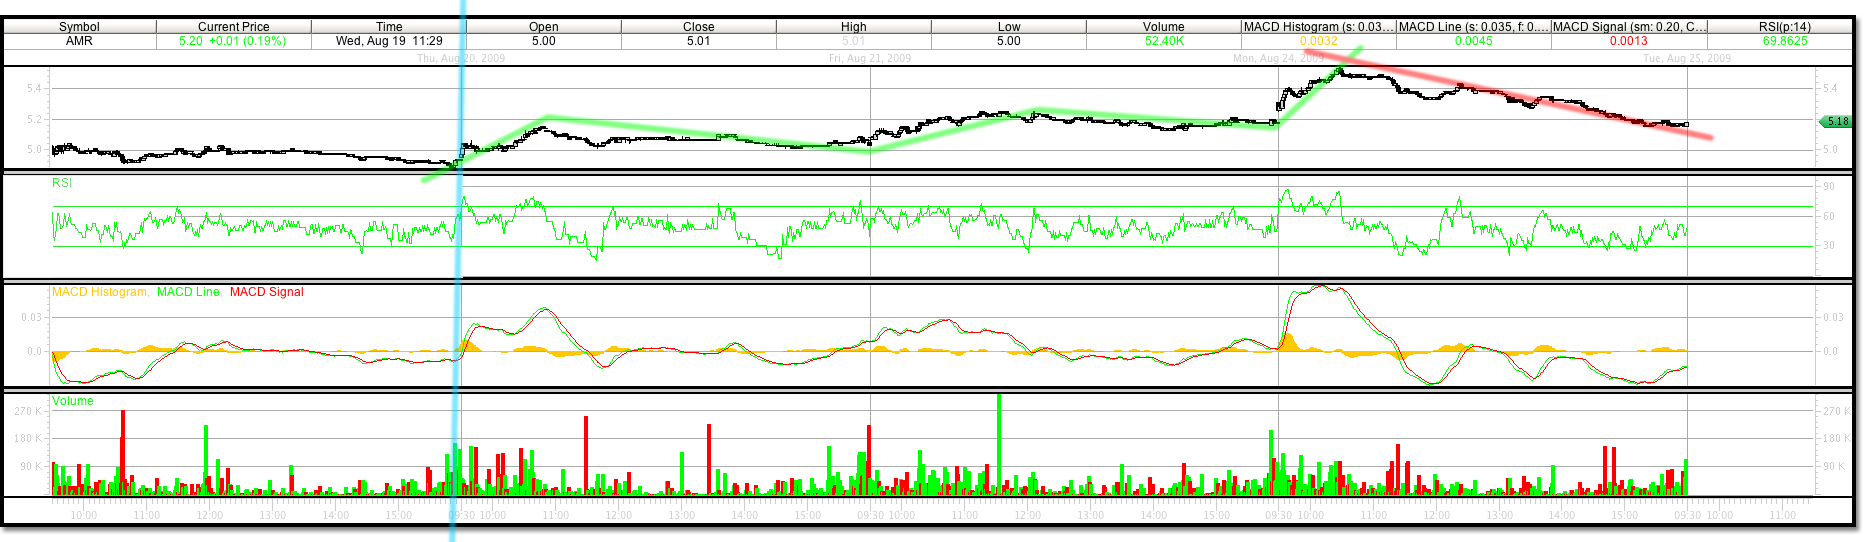Viewport: 1871px width, 542px height.
Task: Click the Open column header
Action: (544, 27)
